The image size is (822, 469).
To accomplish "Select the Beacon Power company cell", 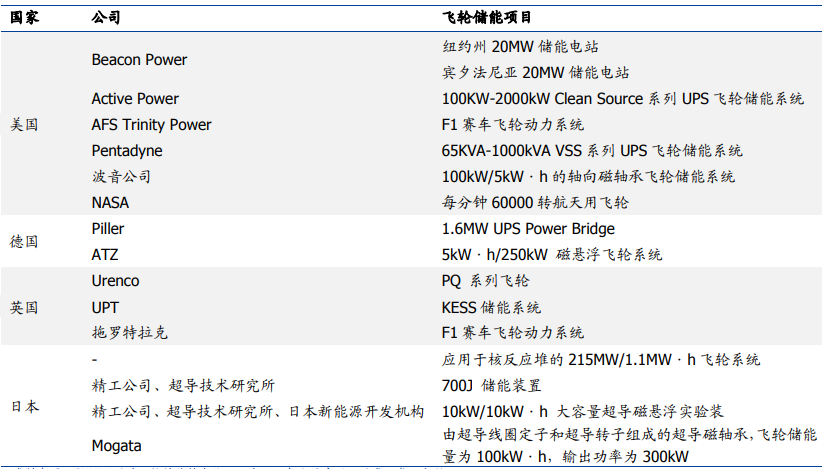I will (x=139, y=60).
